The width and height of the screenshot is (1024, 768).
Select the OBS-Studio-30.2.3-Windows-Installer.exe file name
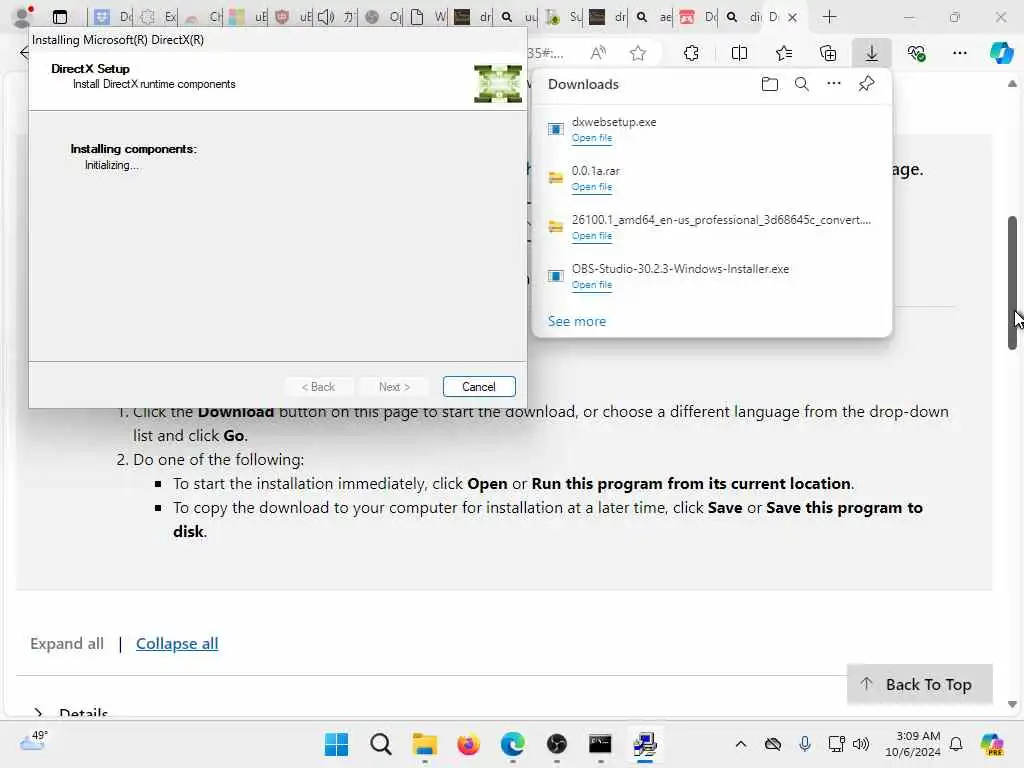pyautogui.click(x=680, y=269)
